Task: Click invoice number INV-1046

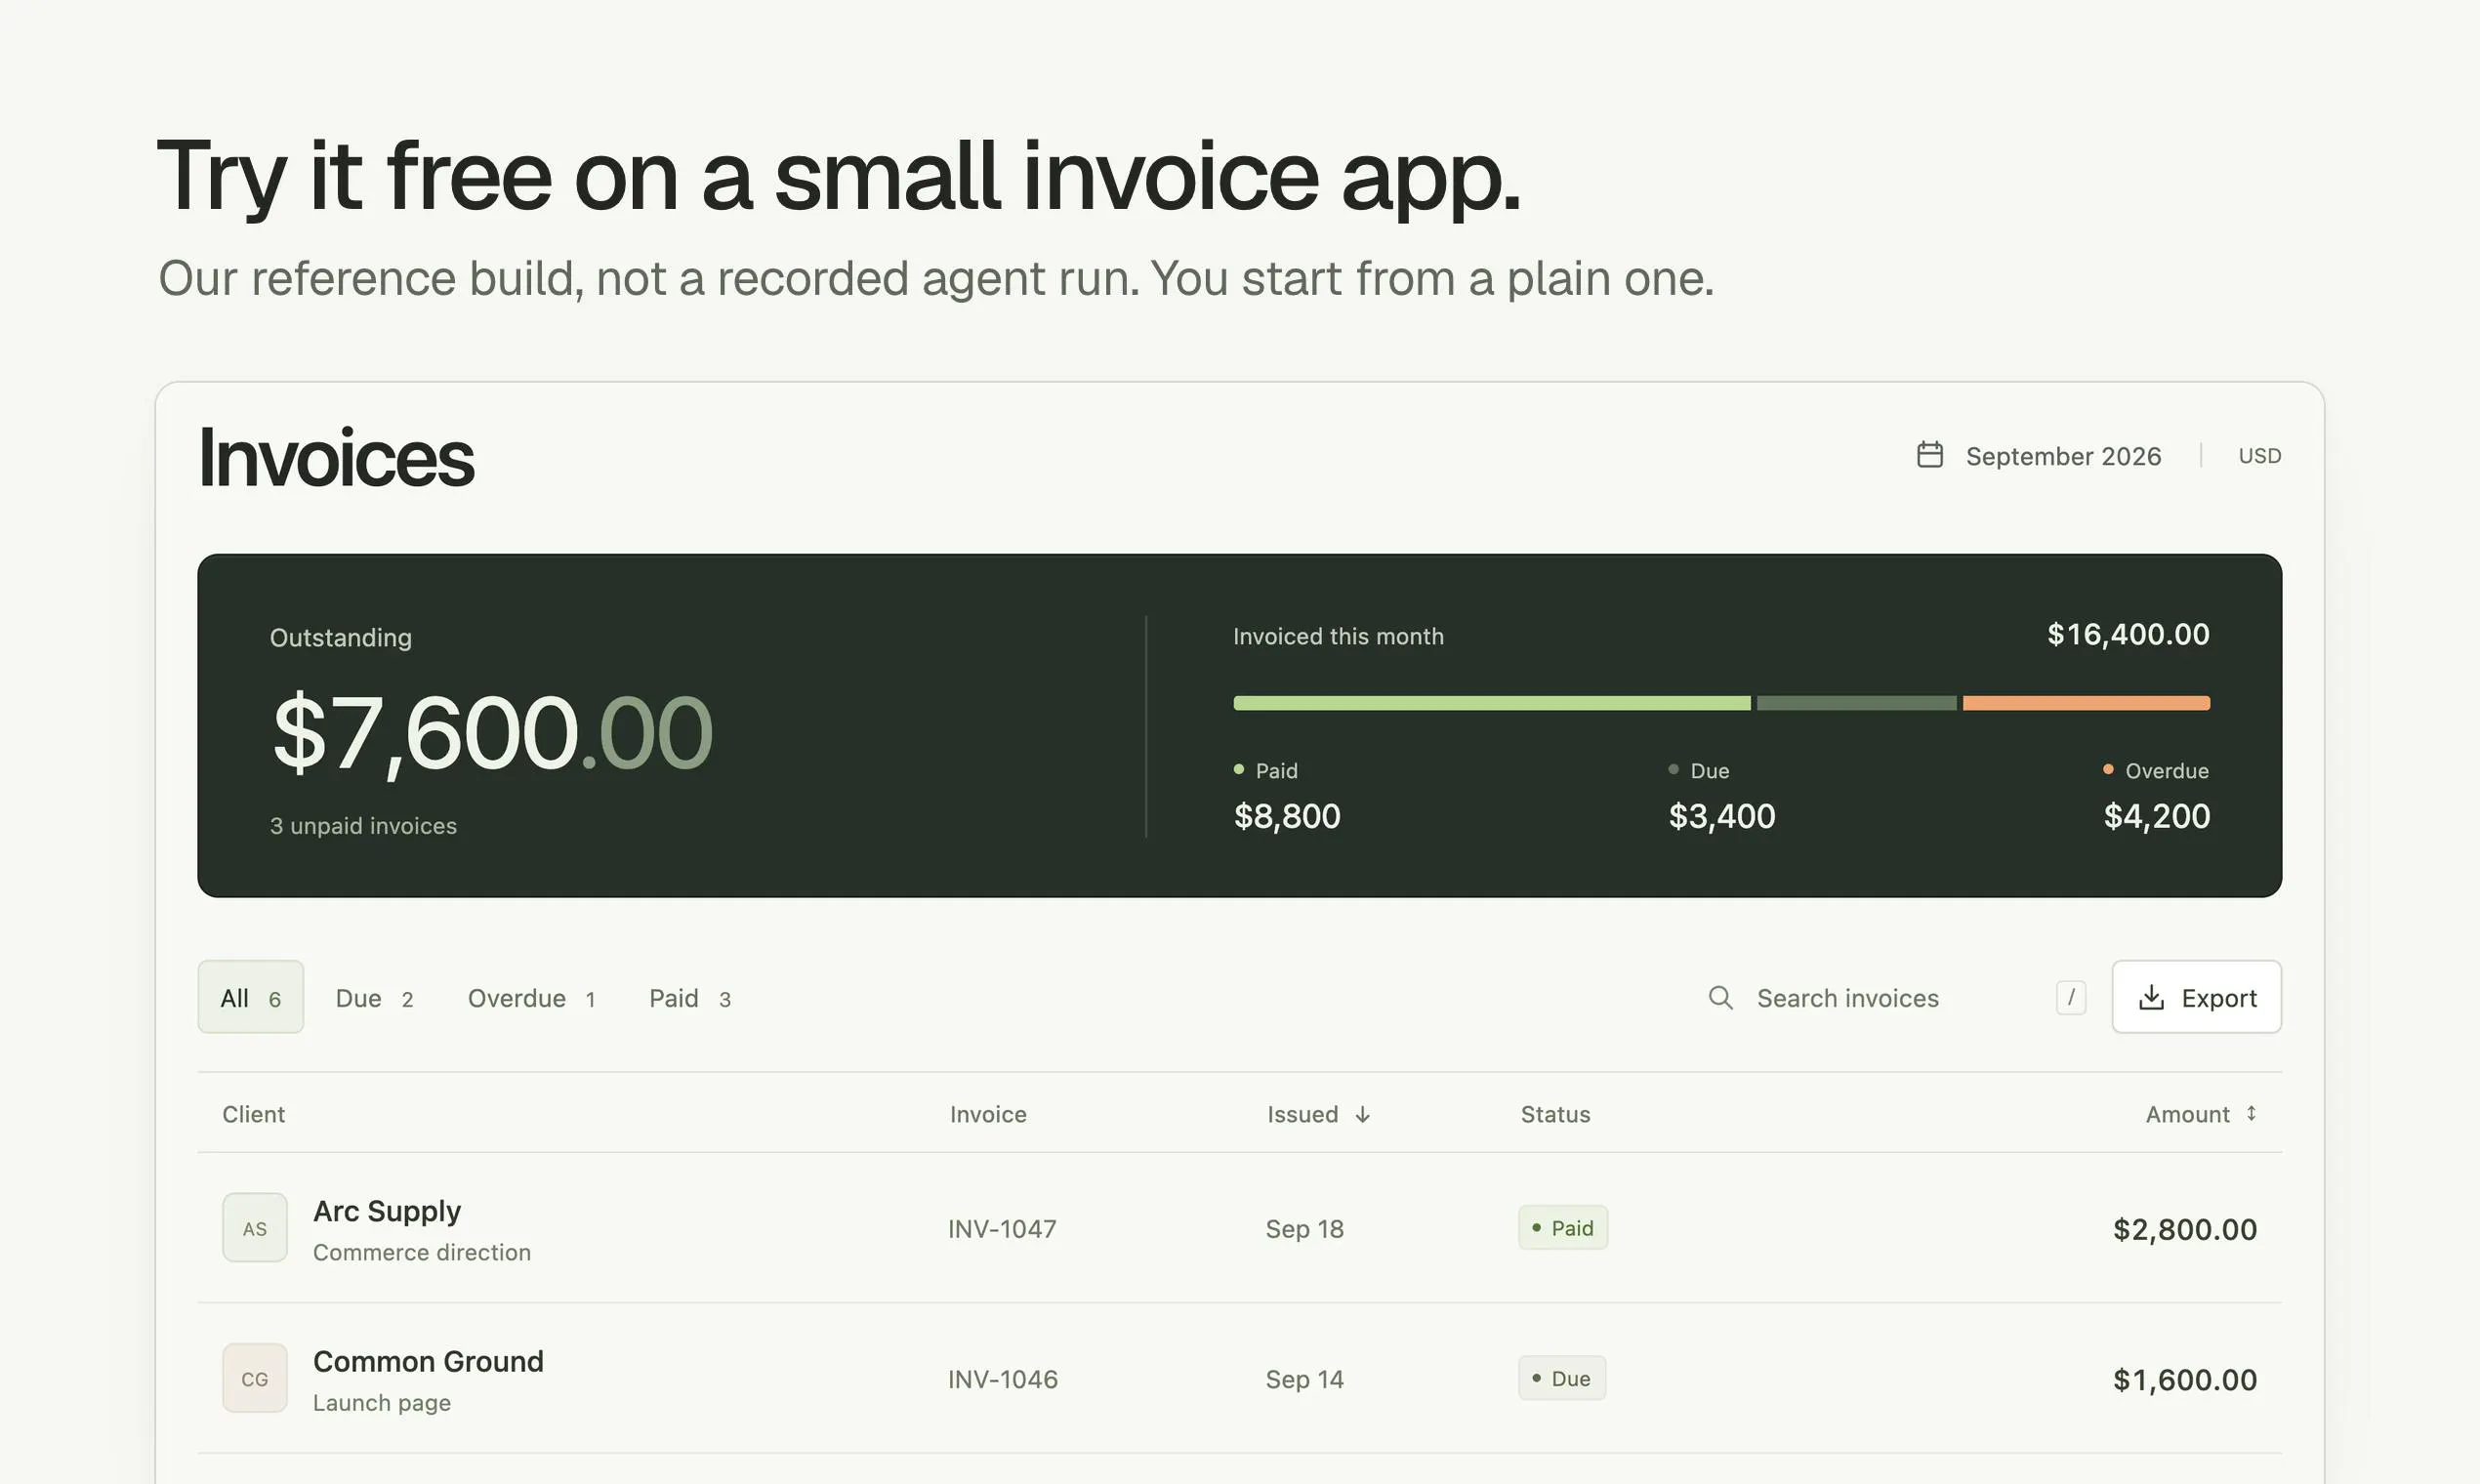Action: [1003, 1379]
